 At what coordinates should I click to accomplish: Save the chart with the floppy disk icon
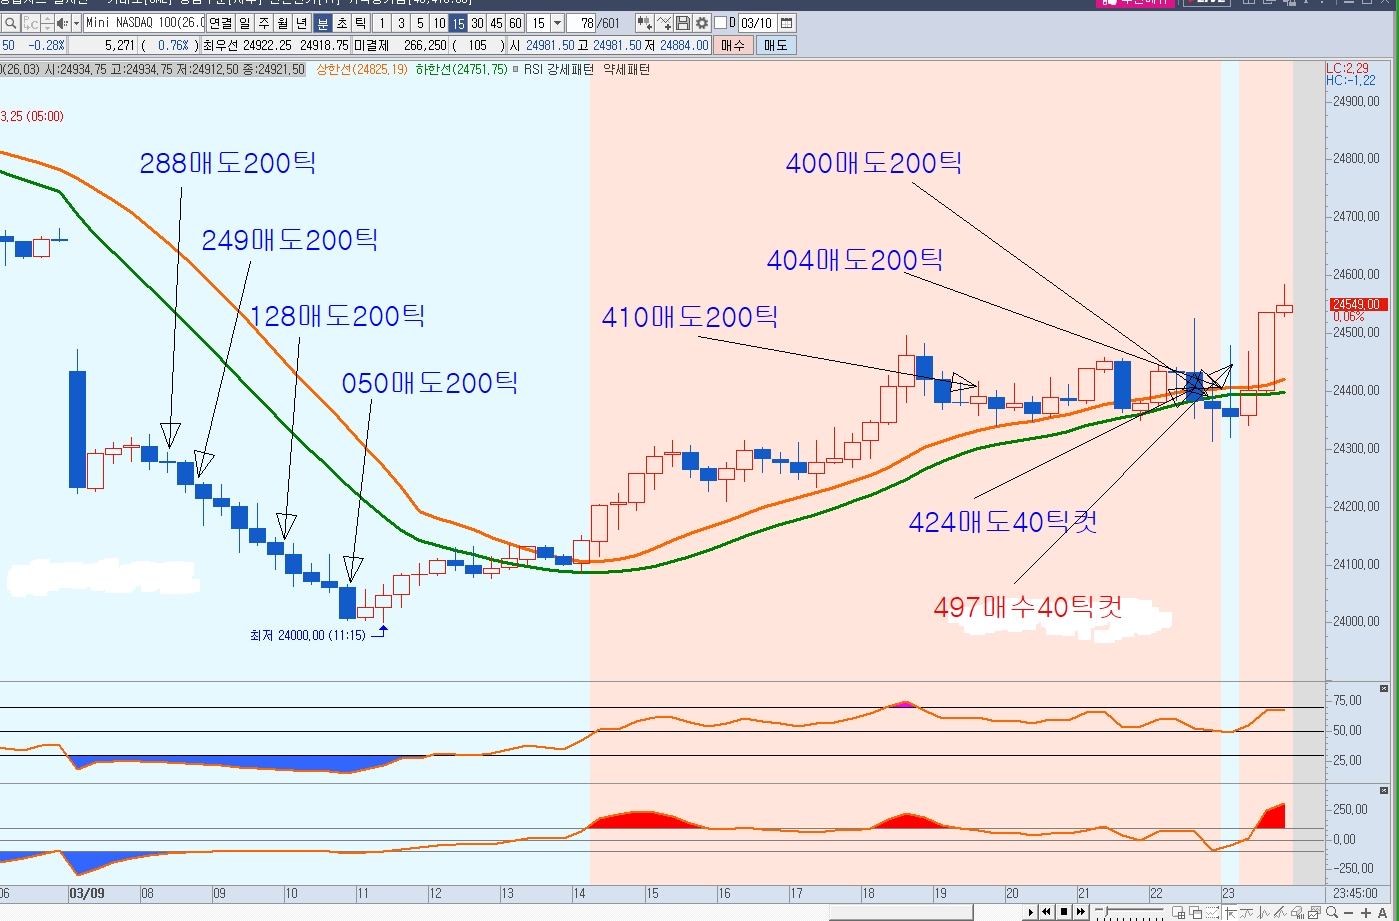click(x=683, y=23)
